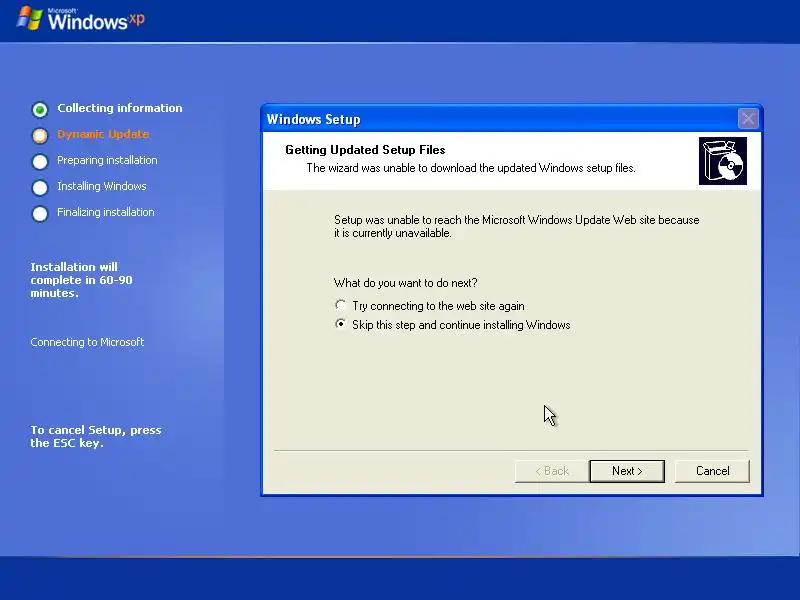Click the Installing Windows step bullet

[x=40, y=187]
